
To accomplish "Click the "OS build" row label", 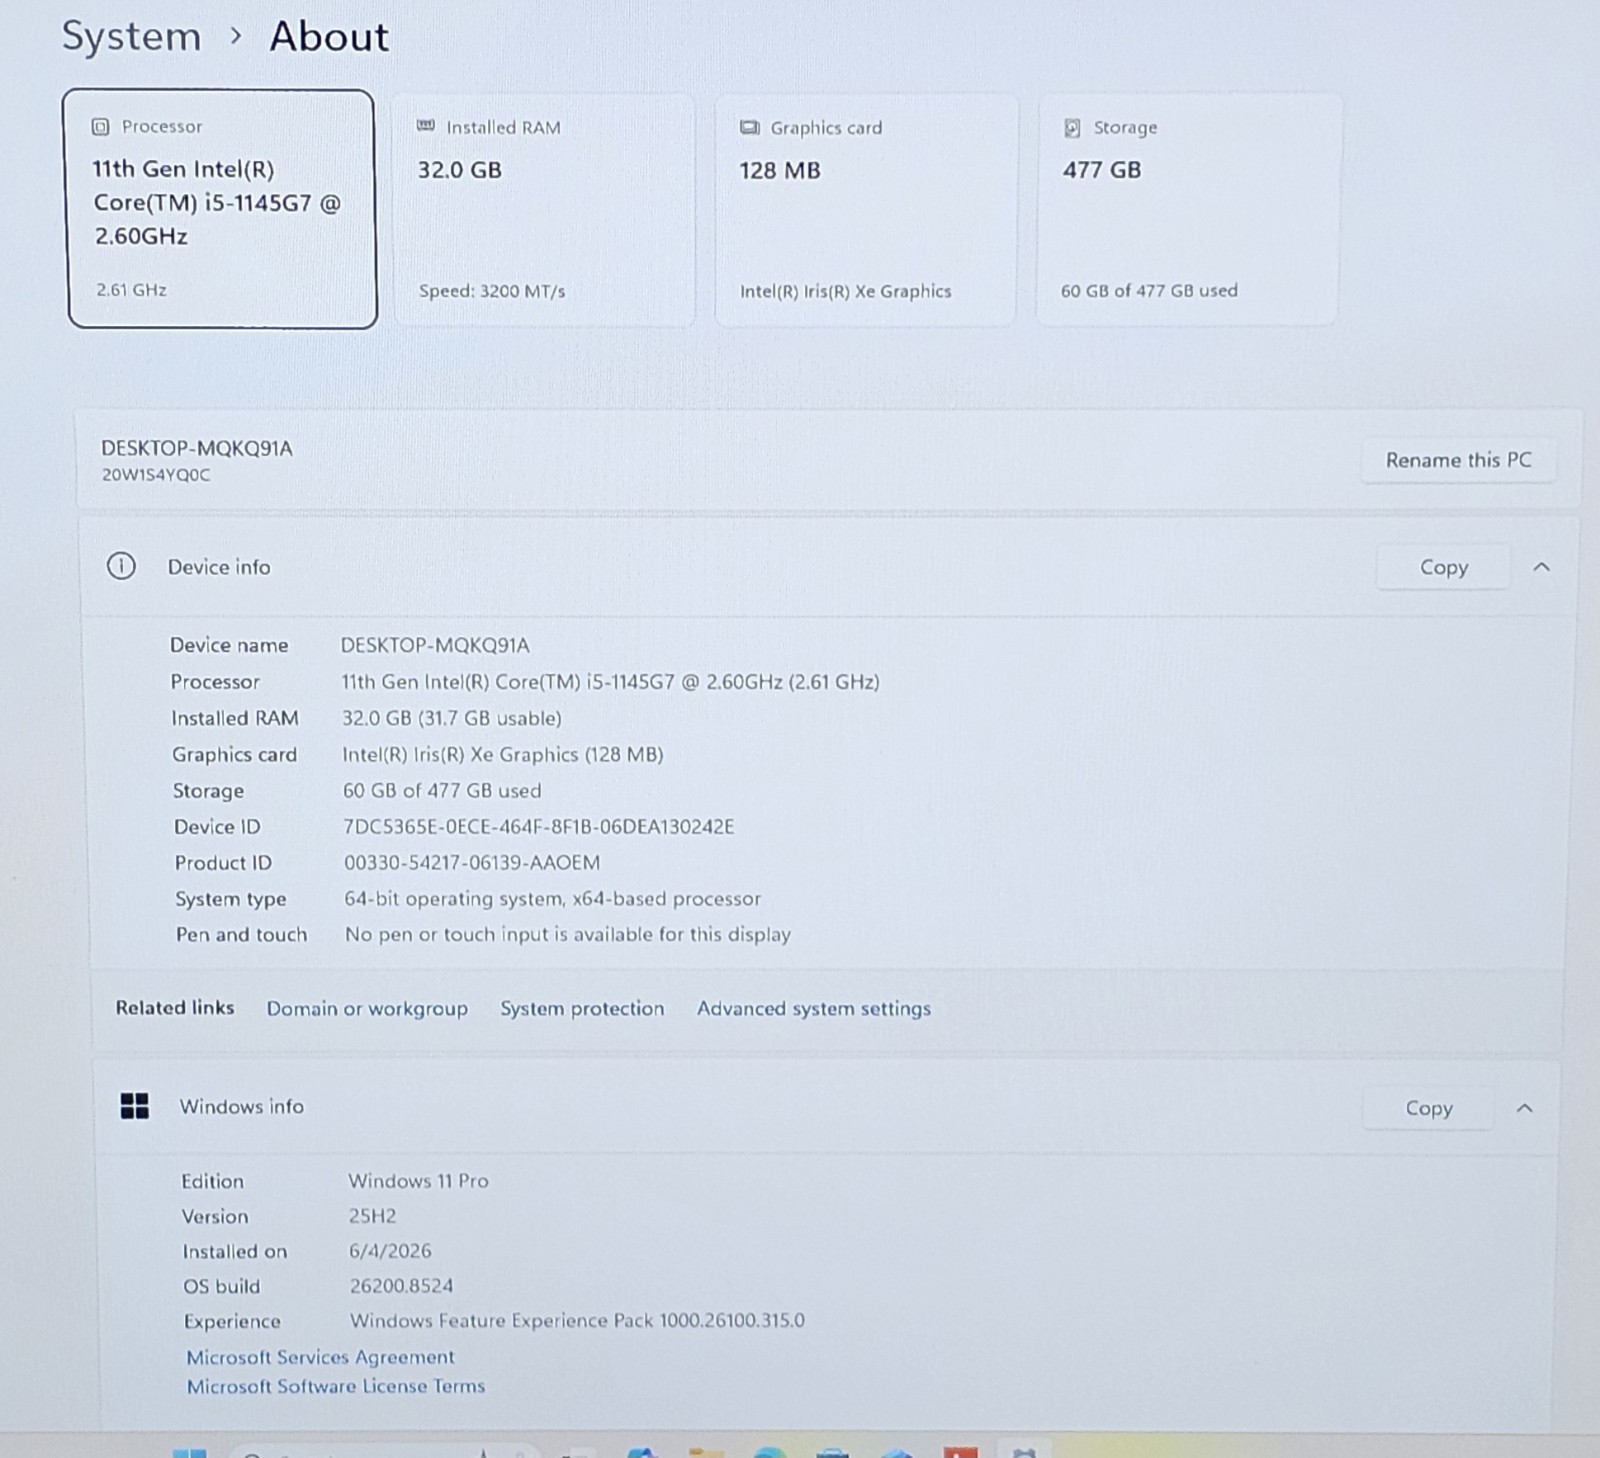I will [221, 1286].
